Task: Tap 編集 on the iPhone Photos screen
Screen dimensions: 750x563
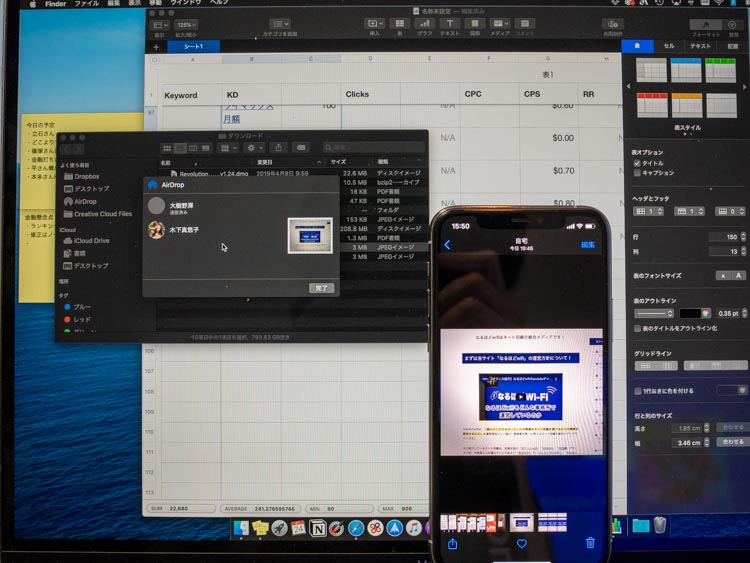Action: coord(587,244)
